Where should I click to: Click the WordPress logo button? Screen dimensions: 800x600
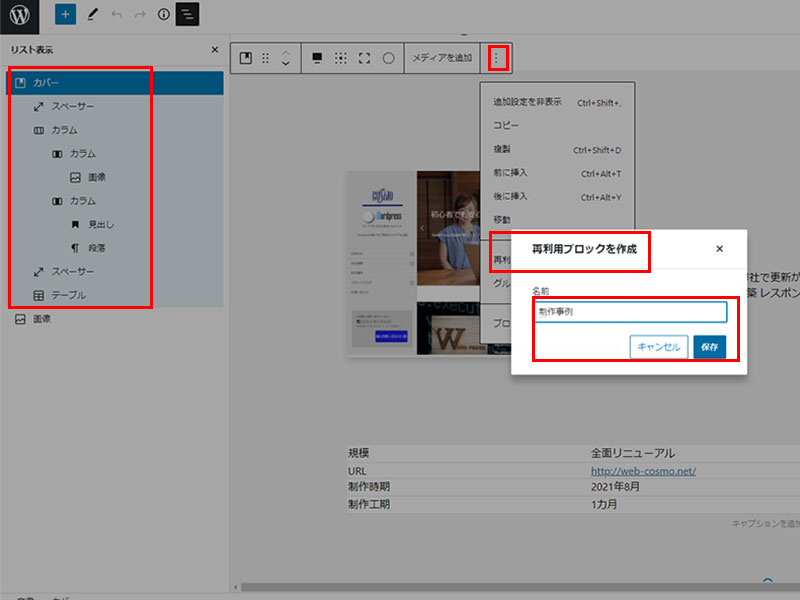click(x=20, y=15)
